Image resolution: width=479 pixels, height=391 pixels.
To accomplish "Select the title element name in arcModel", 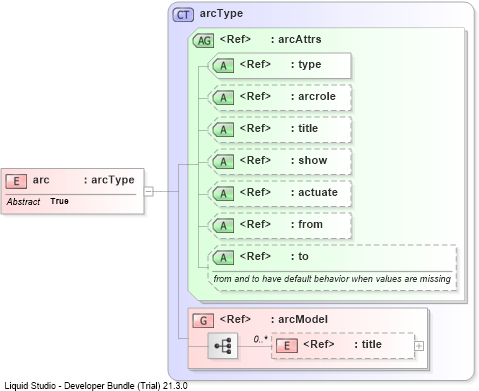I will pyautogui.click(x=372, y=344).
